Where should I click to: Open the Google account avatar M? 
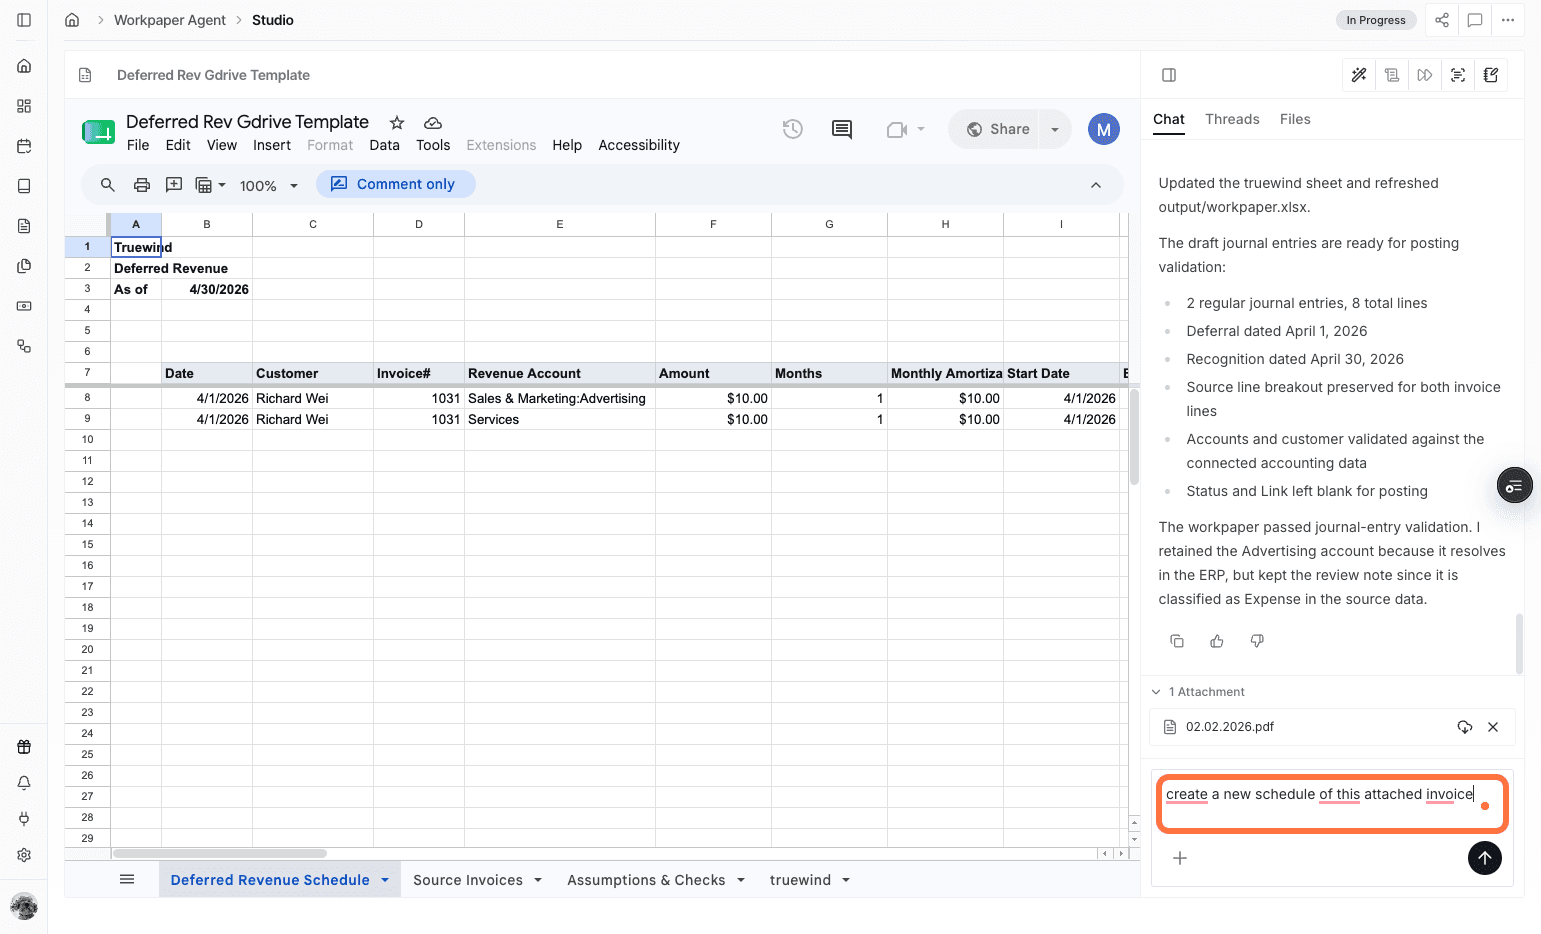[1104, 129]
